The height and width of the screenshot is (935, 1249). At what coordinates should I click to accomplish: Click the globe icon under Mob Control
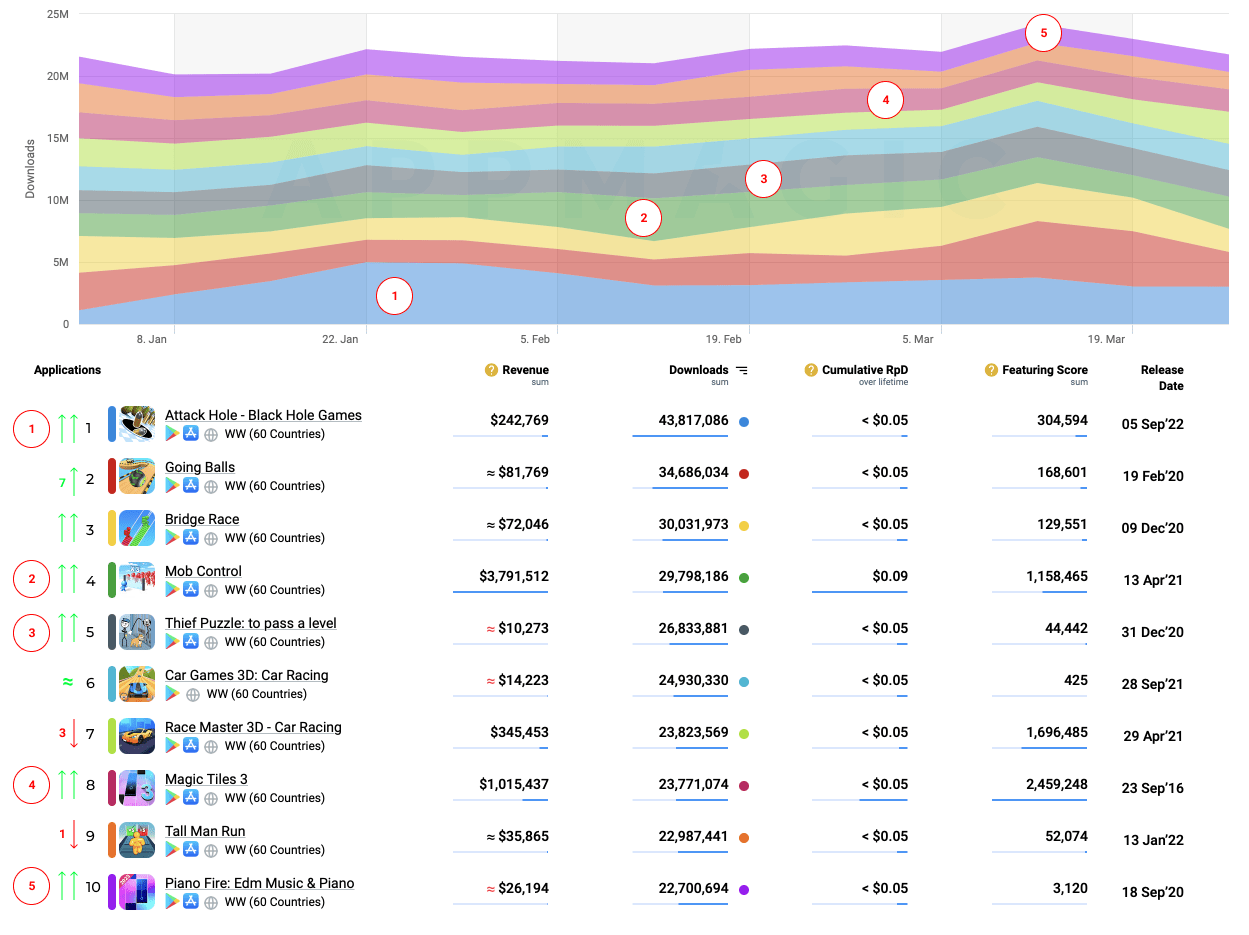point(210,590)
